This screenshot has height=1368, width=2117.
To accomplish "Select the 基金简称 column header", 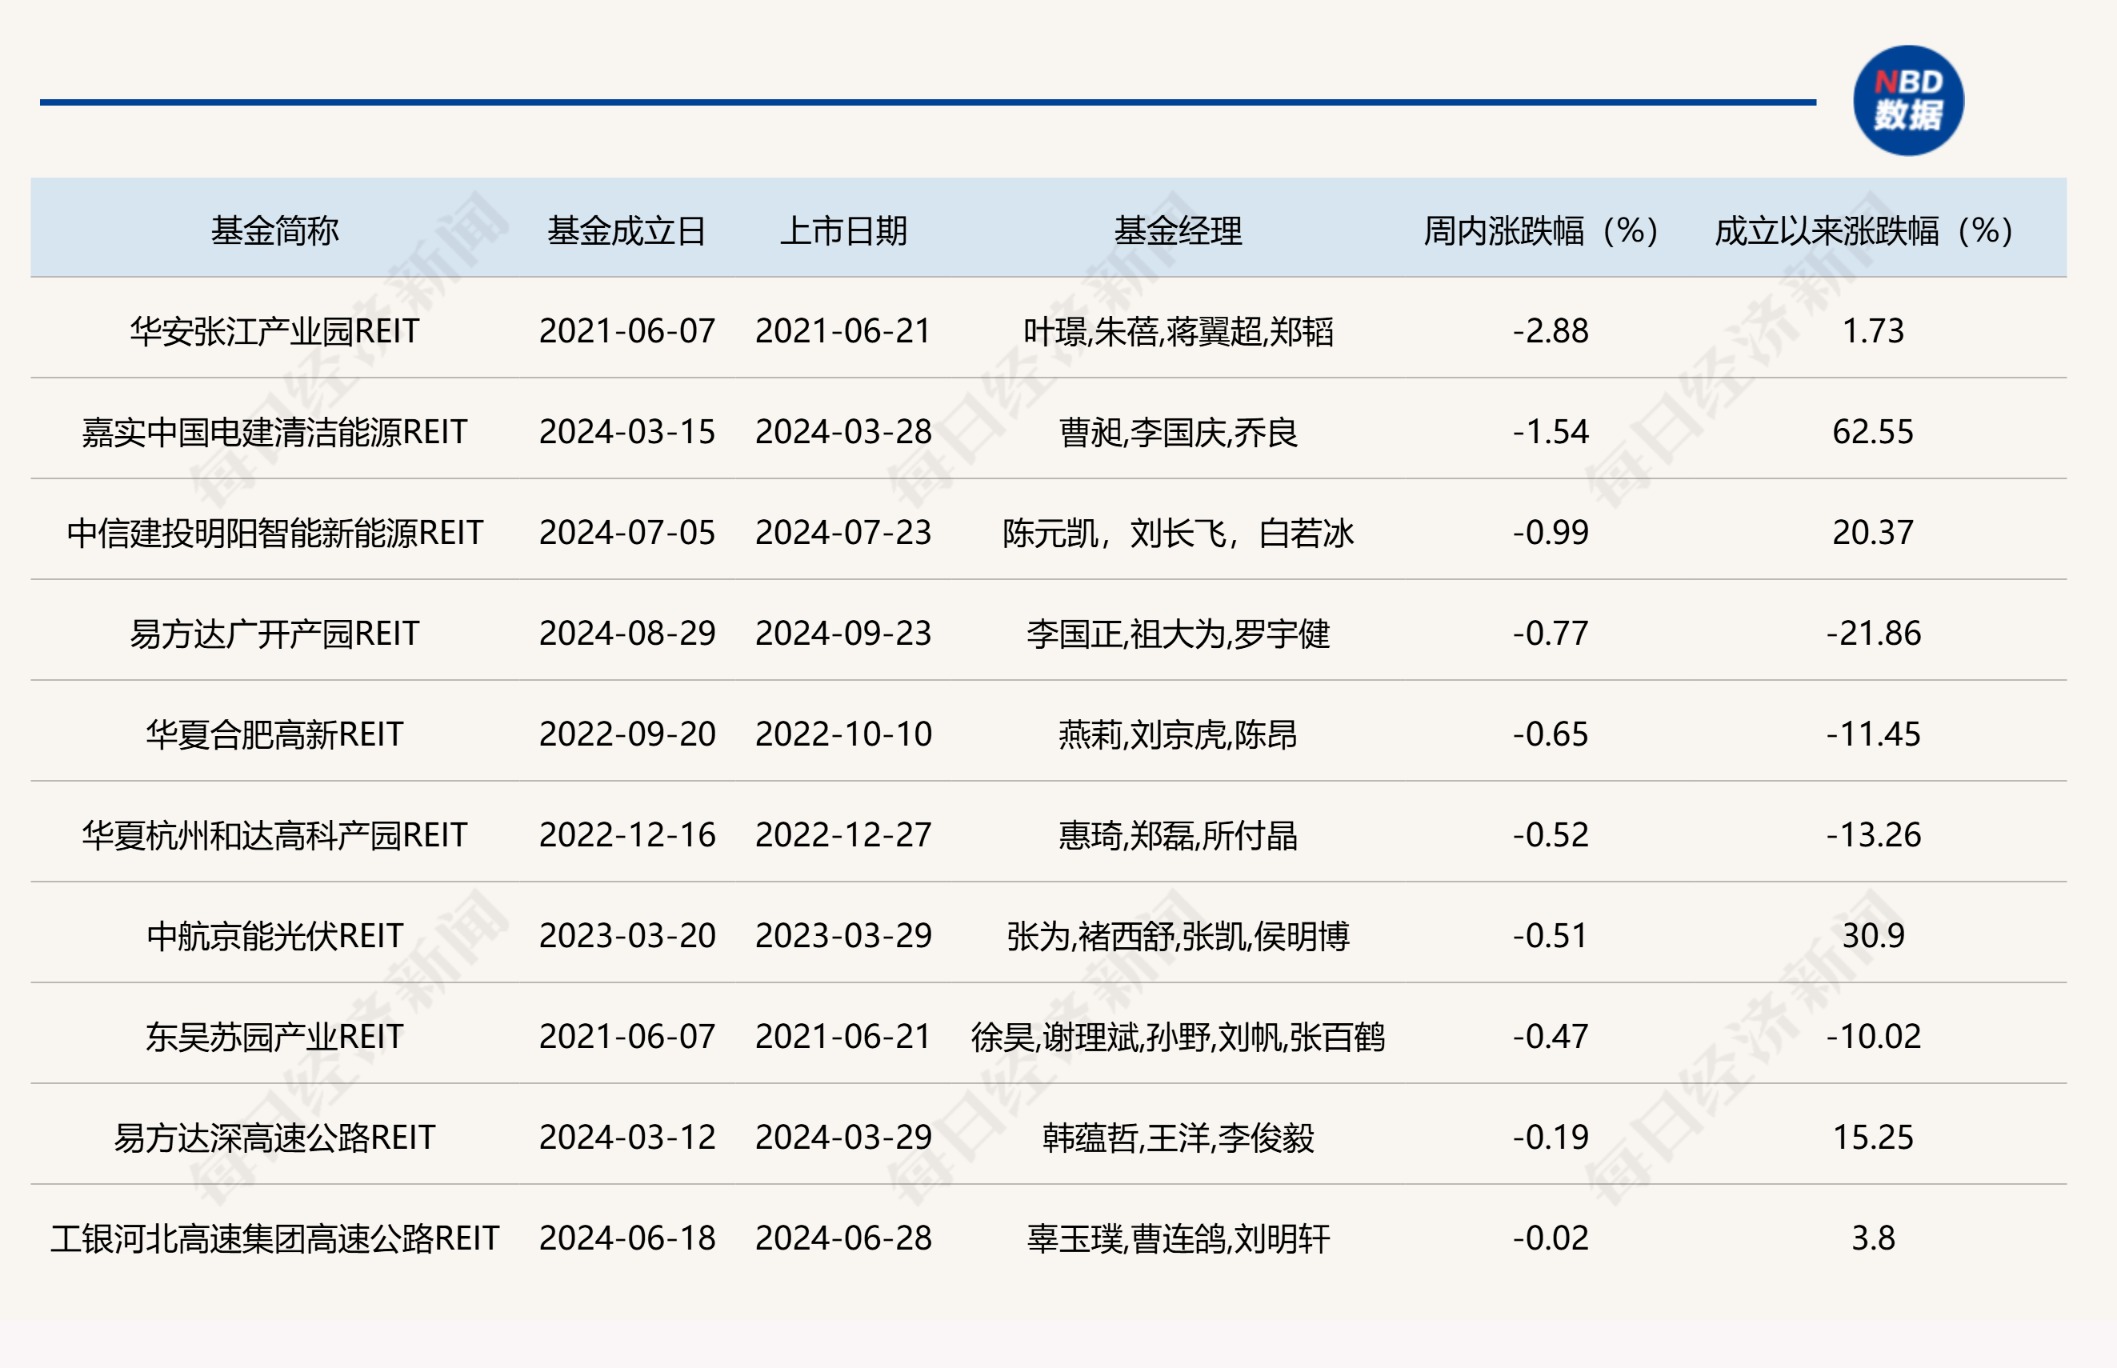I will click(273, 229).
